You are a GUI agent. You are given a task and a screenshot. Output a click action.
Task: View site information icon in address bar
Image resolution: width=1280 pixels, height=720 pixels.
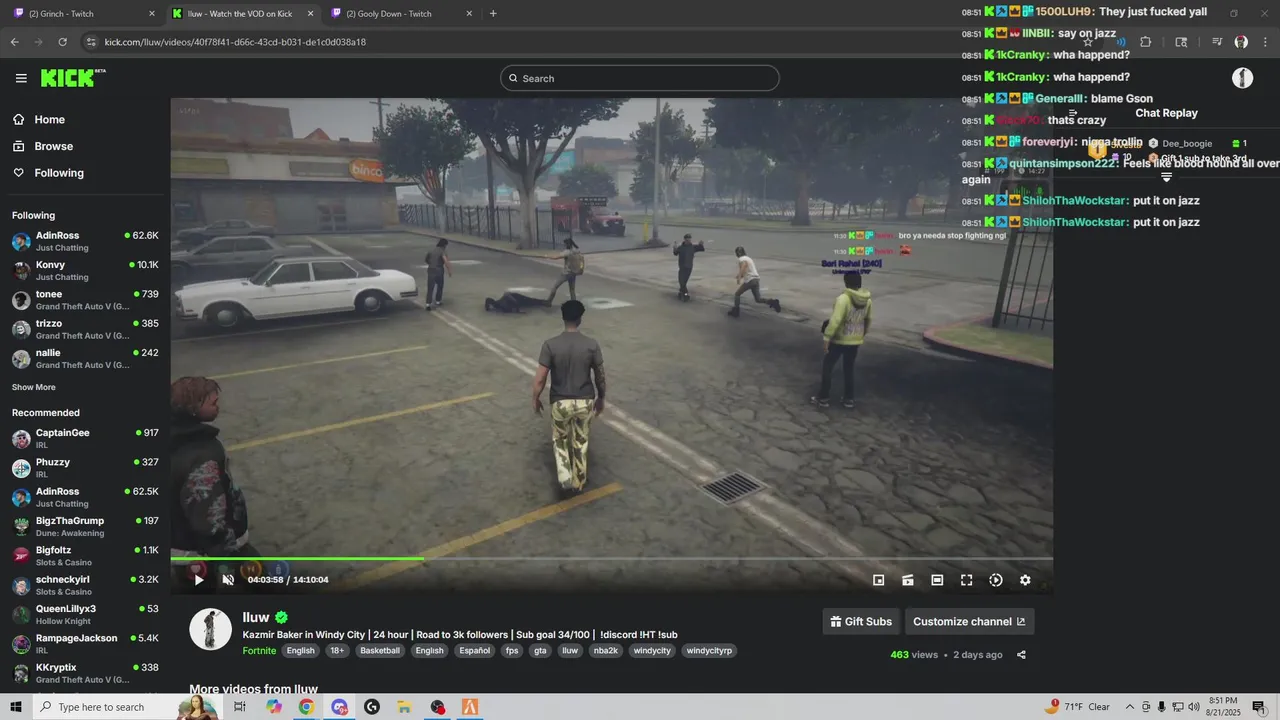click(91, 42)
